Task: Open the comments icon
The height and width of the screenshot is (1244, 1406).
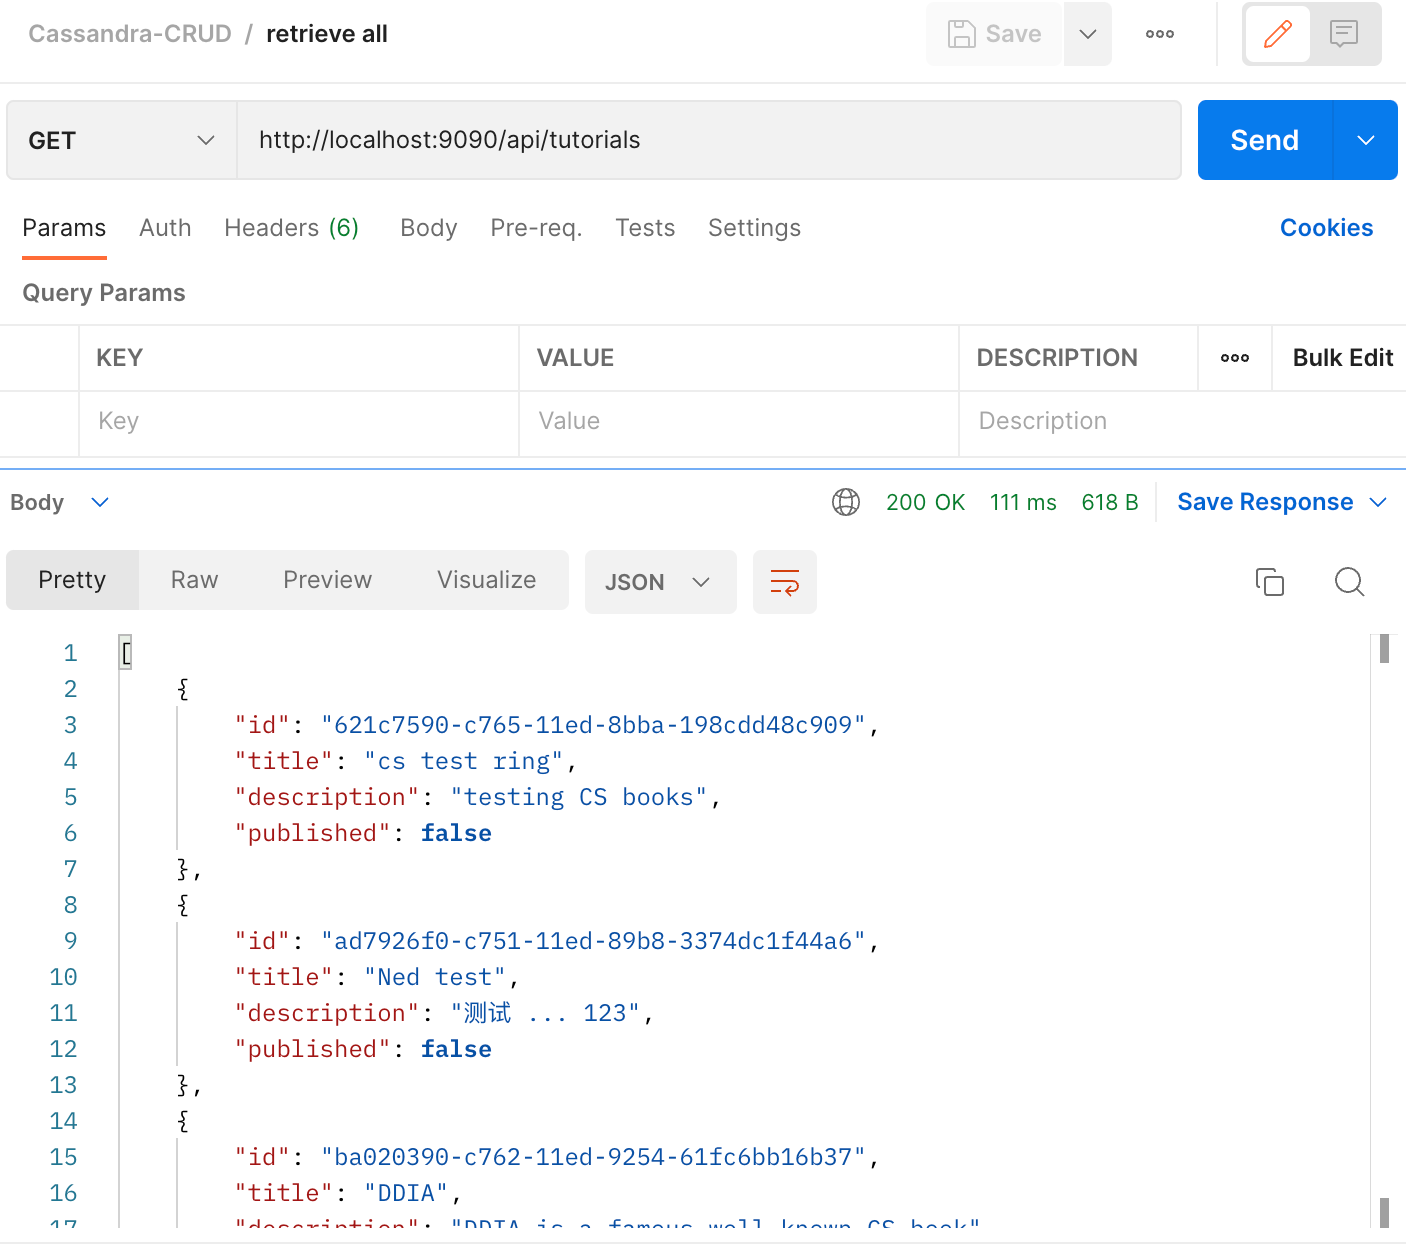Action: pos(1344,34)
